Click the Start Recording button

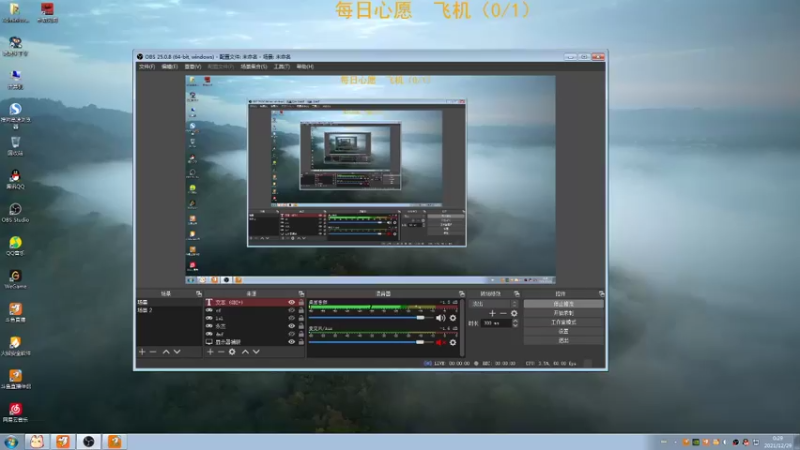(x=563, y=313)
